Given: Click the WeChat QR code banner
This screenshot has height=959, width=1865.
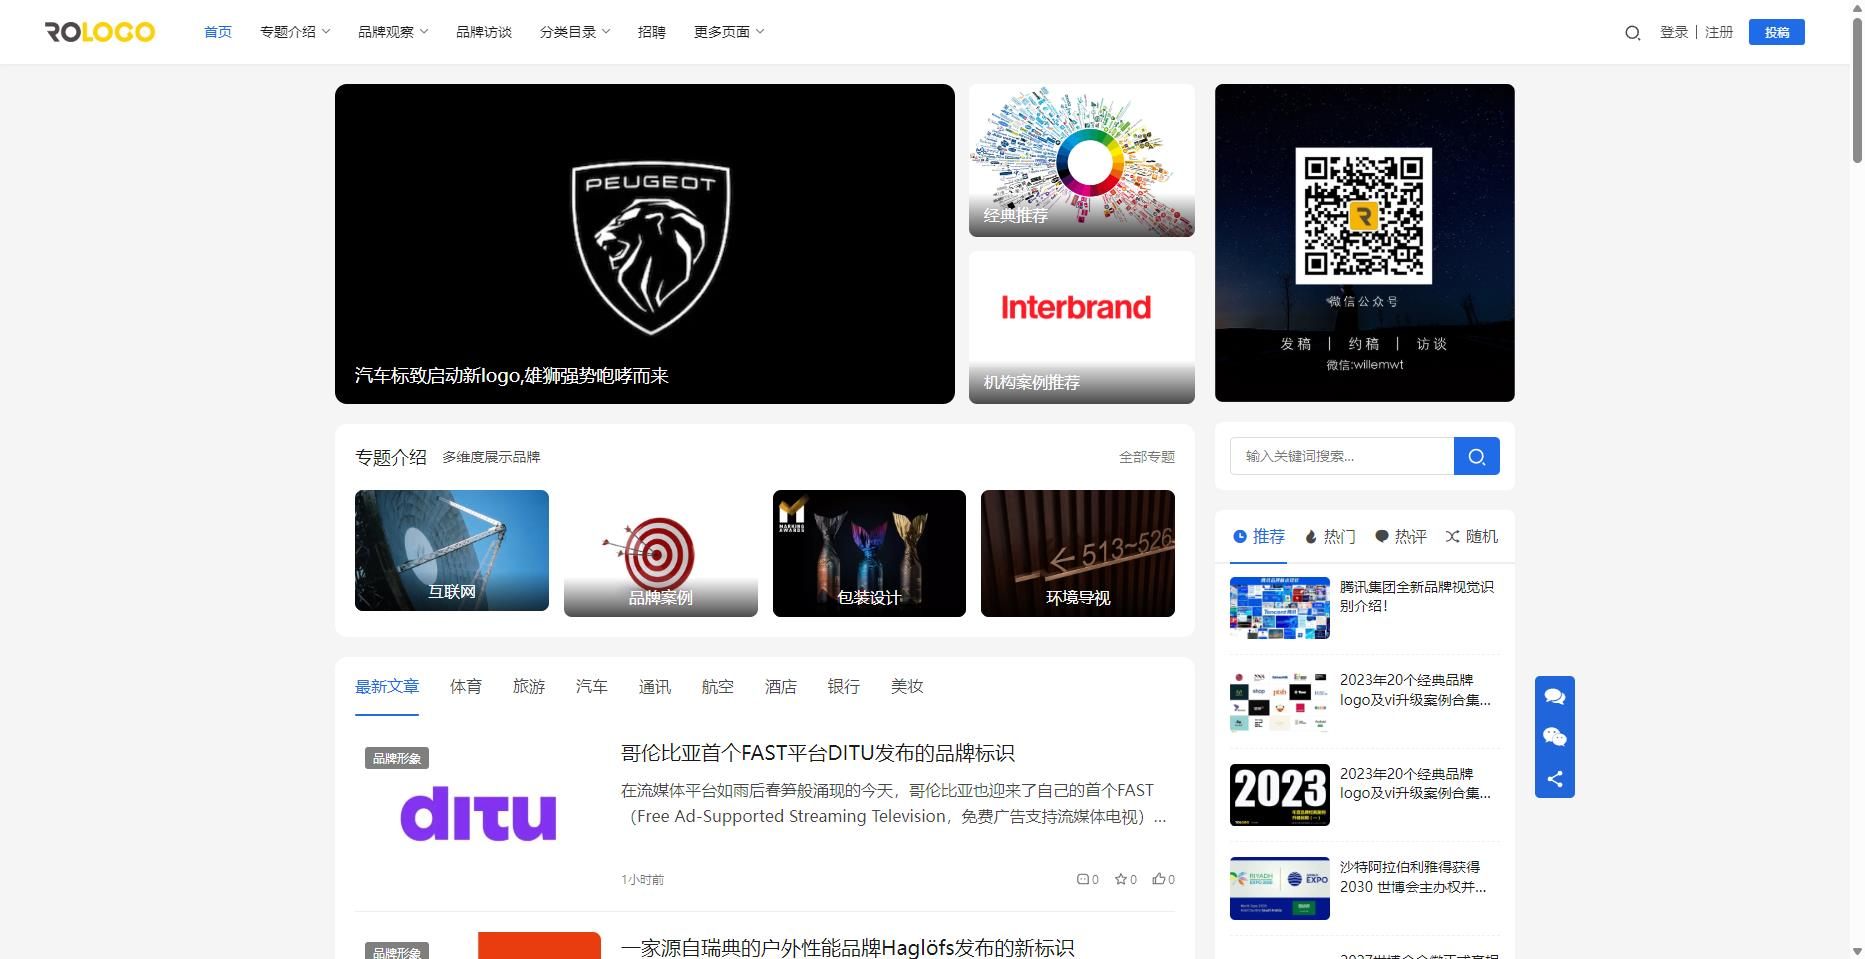Looking at the screenshot, I should point(1365,243).
